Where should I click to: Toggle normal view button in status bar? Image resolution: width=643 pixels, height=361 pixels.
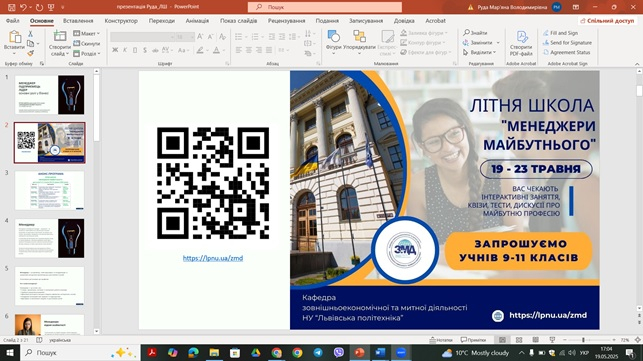[502, 340]
